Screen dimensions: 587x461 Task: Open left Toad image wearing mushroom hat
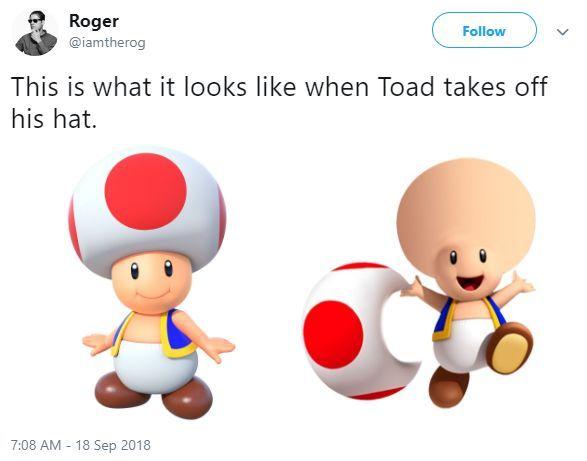pos(154,283)
